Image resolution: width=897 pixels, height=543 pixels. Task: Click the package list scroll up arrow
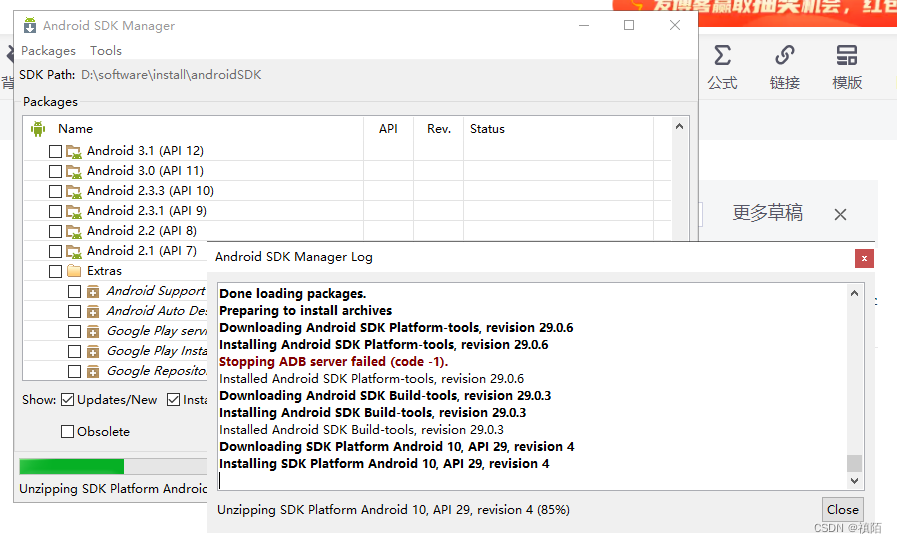[679, 126]
